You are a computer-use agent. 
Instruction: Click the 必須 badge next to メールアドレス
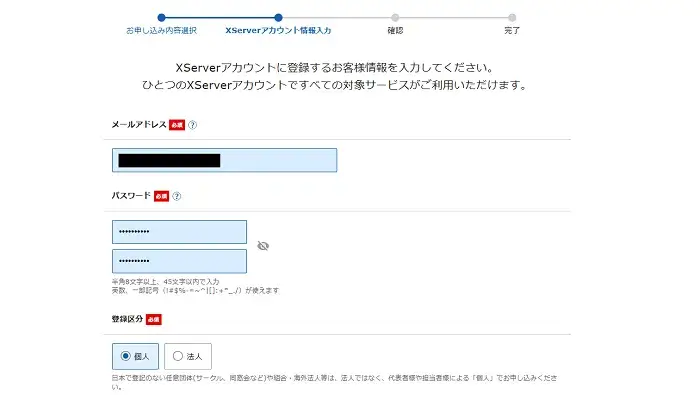[x=177, y=125]
